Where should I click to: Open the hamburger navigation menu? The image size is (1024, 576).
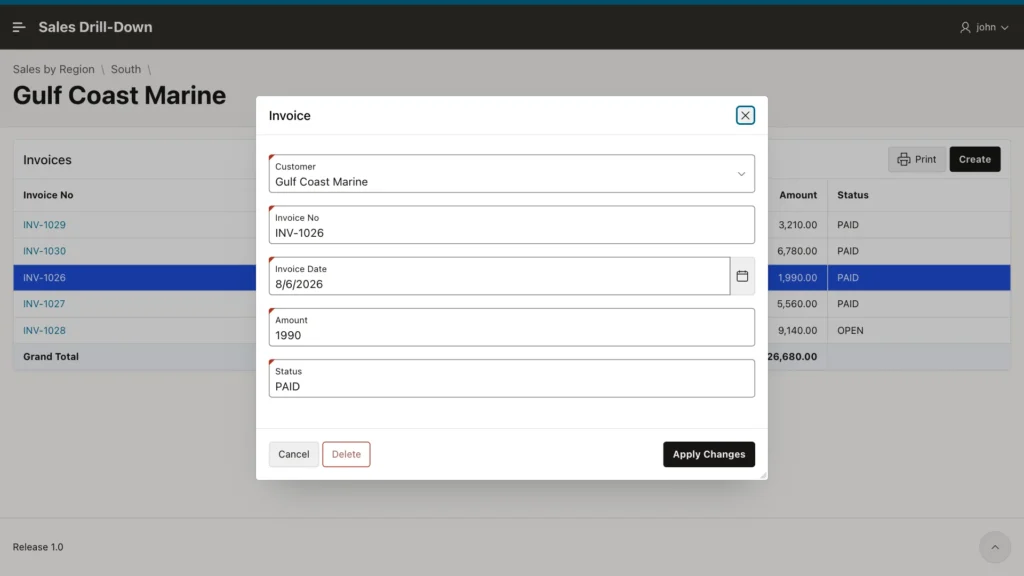[18, 27]
